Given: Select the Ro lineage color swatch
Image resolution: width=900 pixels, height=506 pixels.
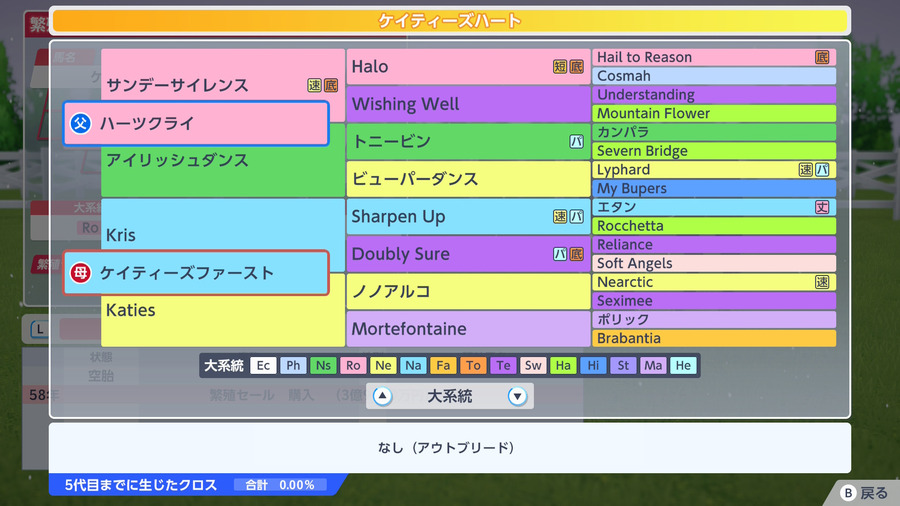Looking at the screenshot, I should (353, 365).
